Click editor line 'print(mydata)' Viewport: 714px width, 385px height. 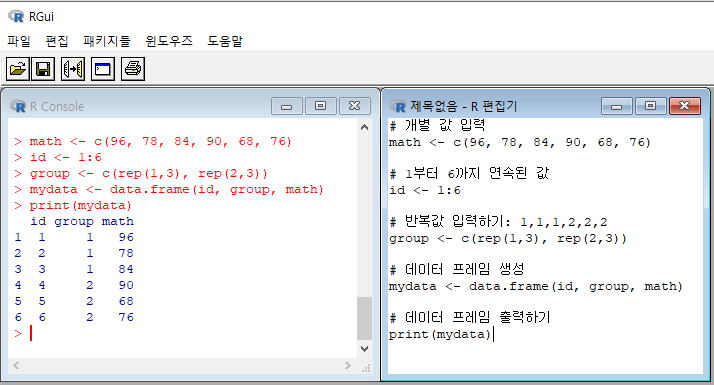tap(440, 334)
